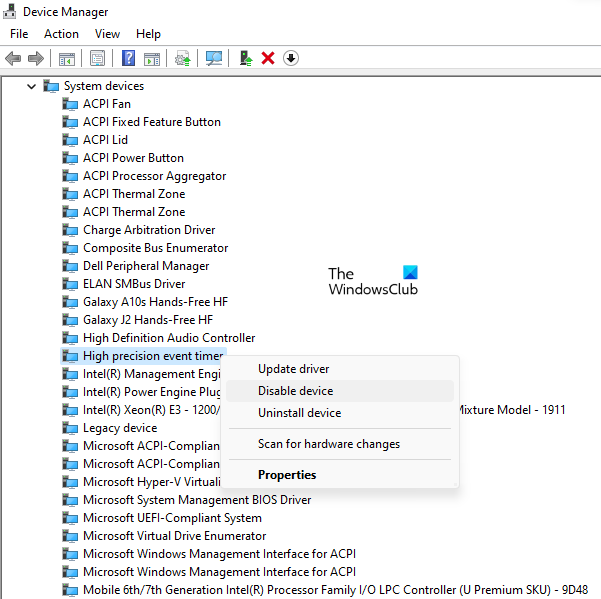The height and width of the screenshot is (599, 601).
Task: Select Intel(R) Management Engine device row
Action: tap(151, 374)
